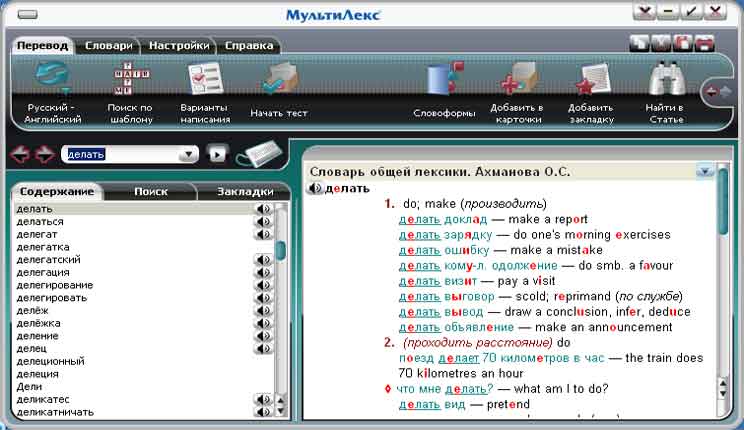The height and width of the screenshot is (430, 744).
Task: Click the forward navigation arrow
Action: pos(45,154)
